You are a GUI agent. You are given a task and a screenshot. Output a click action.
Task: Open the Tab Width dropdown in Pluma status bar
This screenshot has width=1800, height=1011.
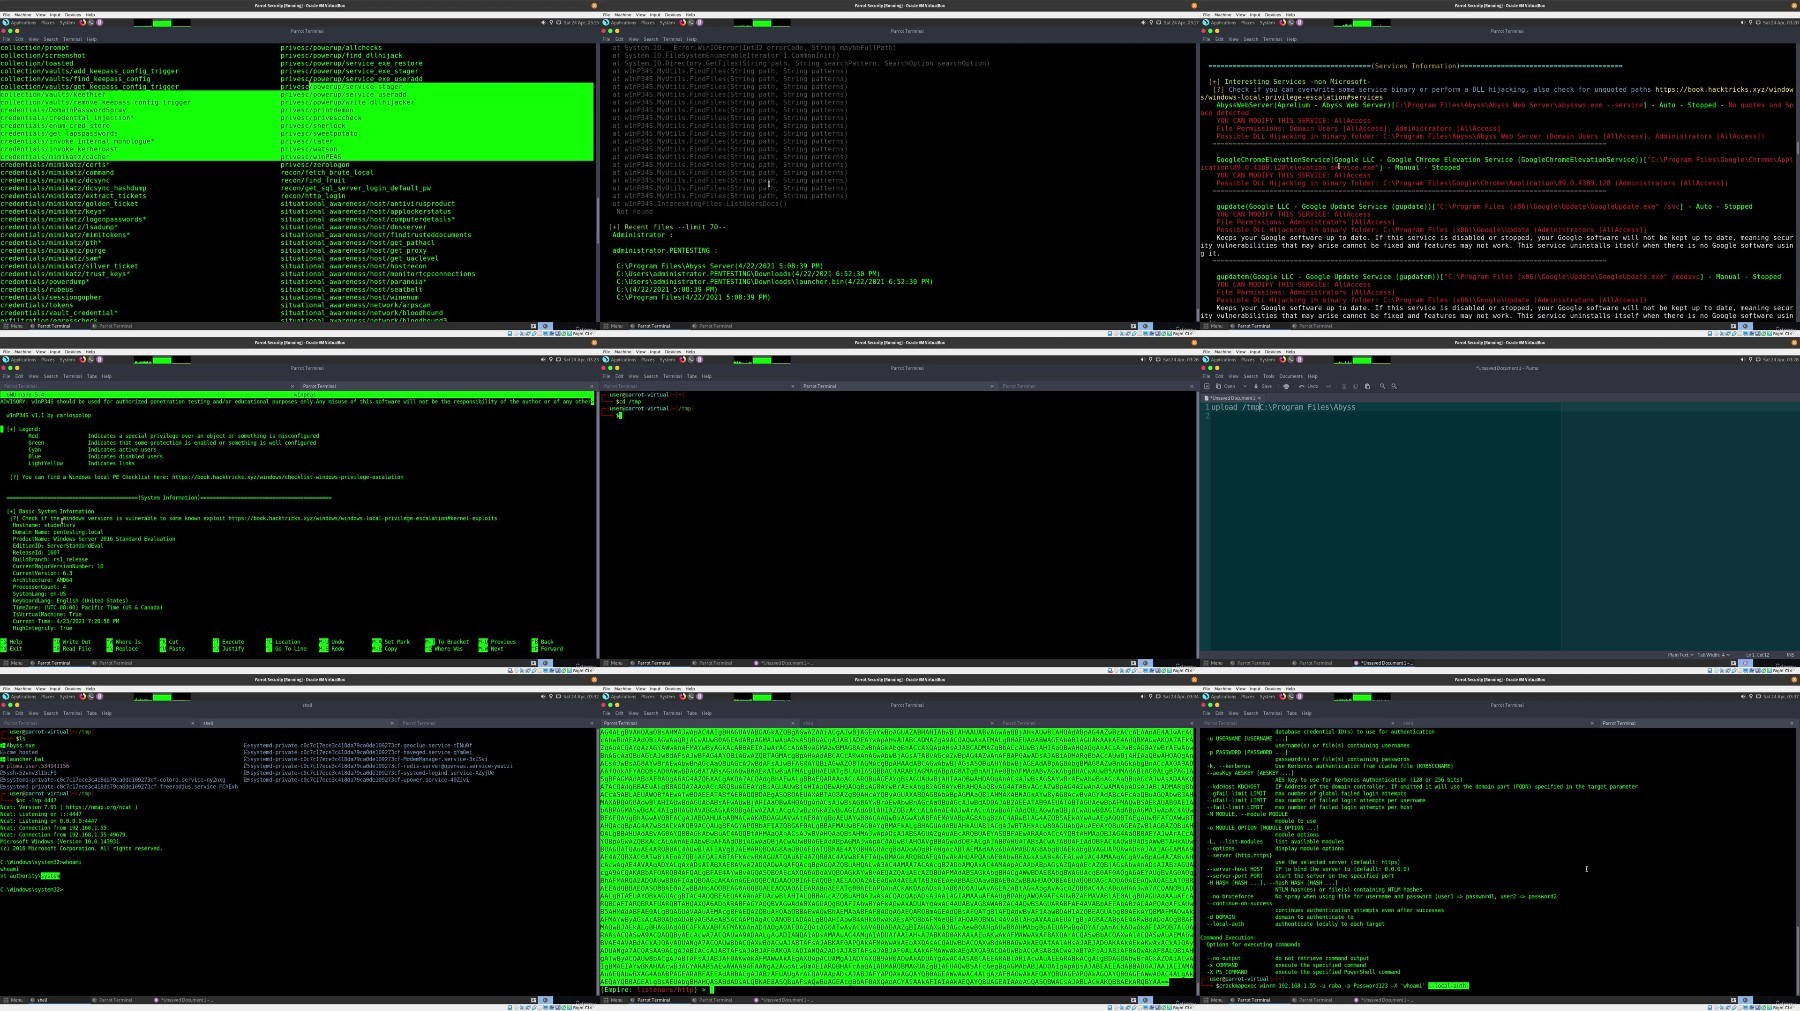pos(1714,655)
